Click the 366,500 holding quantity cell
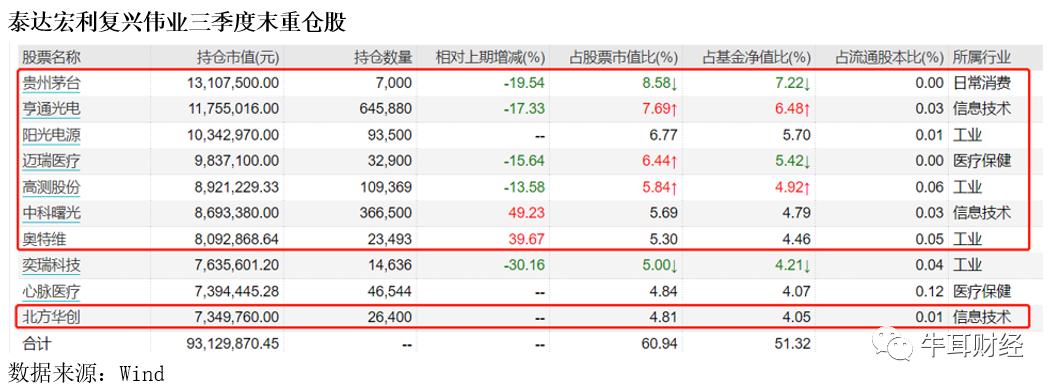This screenshot has width=1058, height=392. (387, 213)
